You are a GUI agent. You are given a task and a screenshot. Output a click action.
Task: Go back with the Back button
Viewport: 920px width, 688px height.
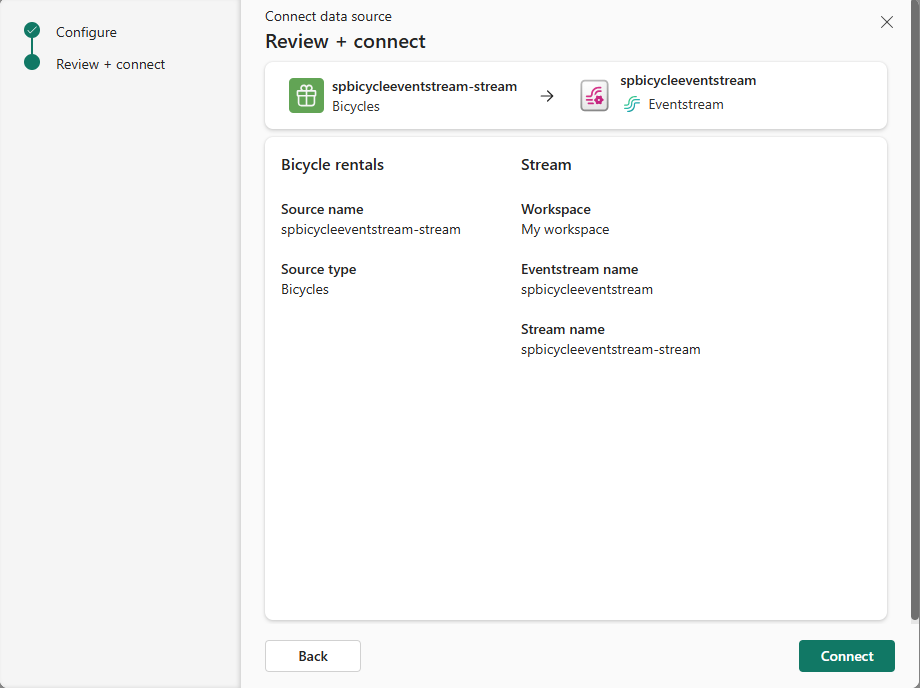coord(313,656)
